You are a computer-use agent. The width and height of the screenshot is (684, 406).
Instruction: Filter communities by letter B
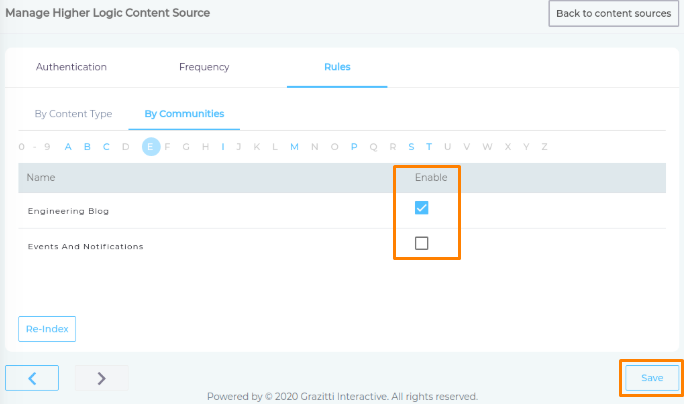pyautogui.click(x=87, y=147)
